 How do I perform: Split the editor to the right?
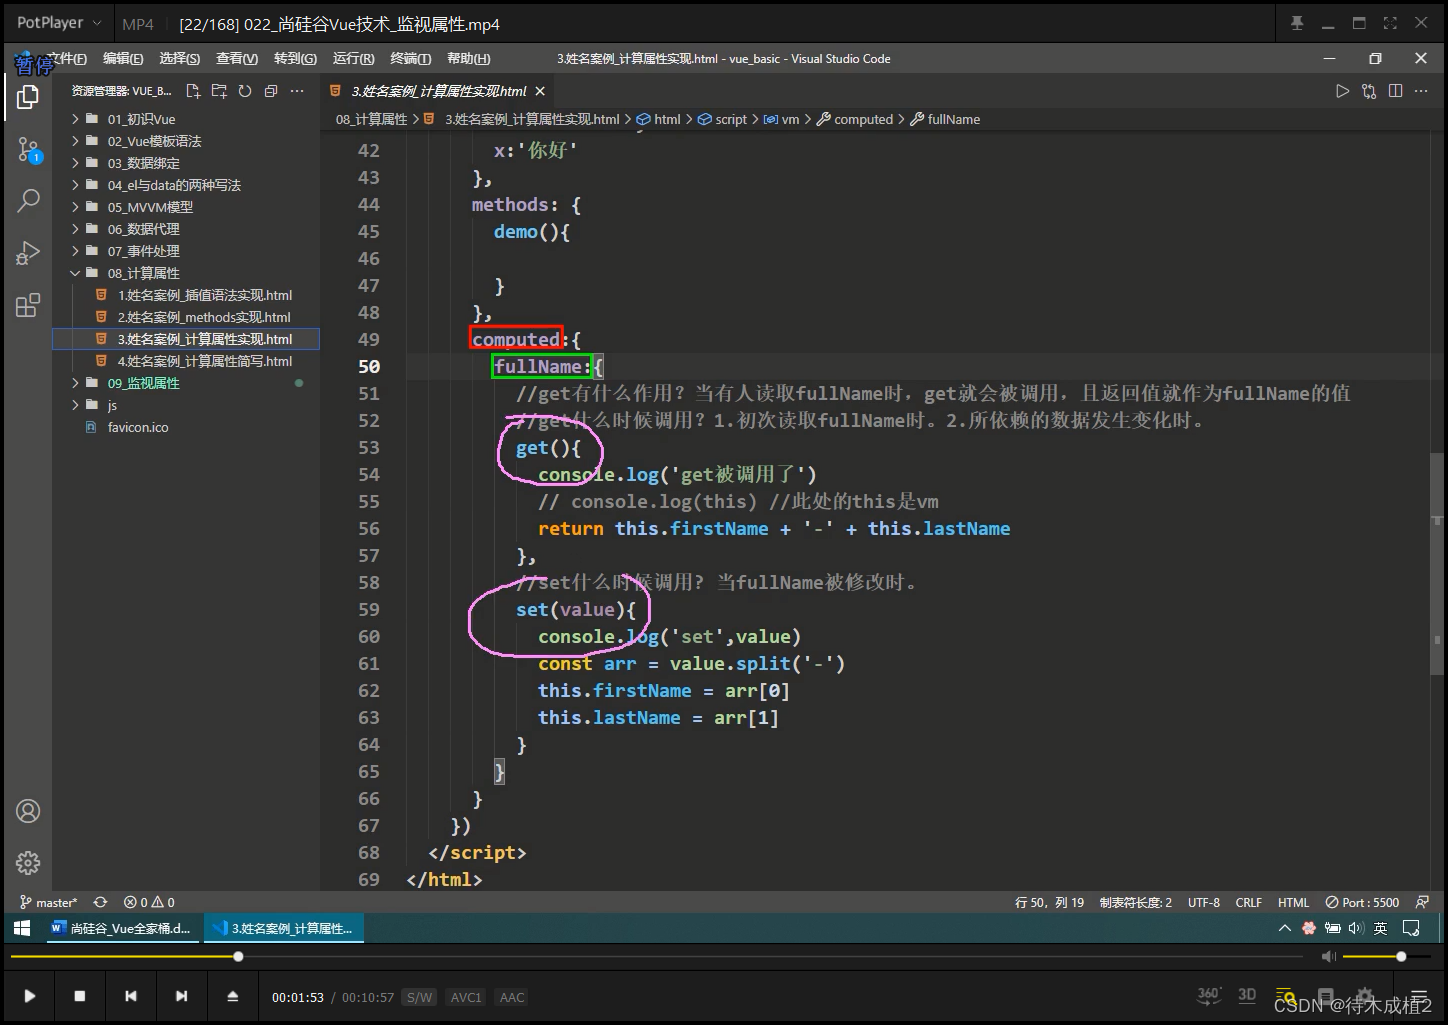[1395, 91]
